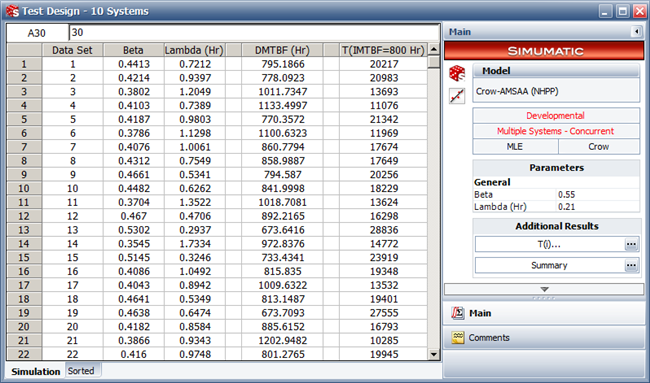Open the Main page in the panel
Viewport: 650px width, 383px height.
[x=544, y=313]
